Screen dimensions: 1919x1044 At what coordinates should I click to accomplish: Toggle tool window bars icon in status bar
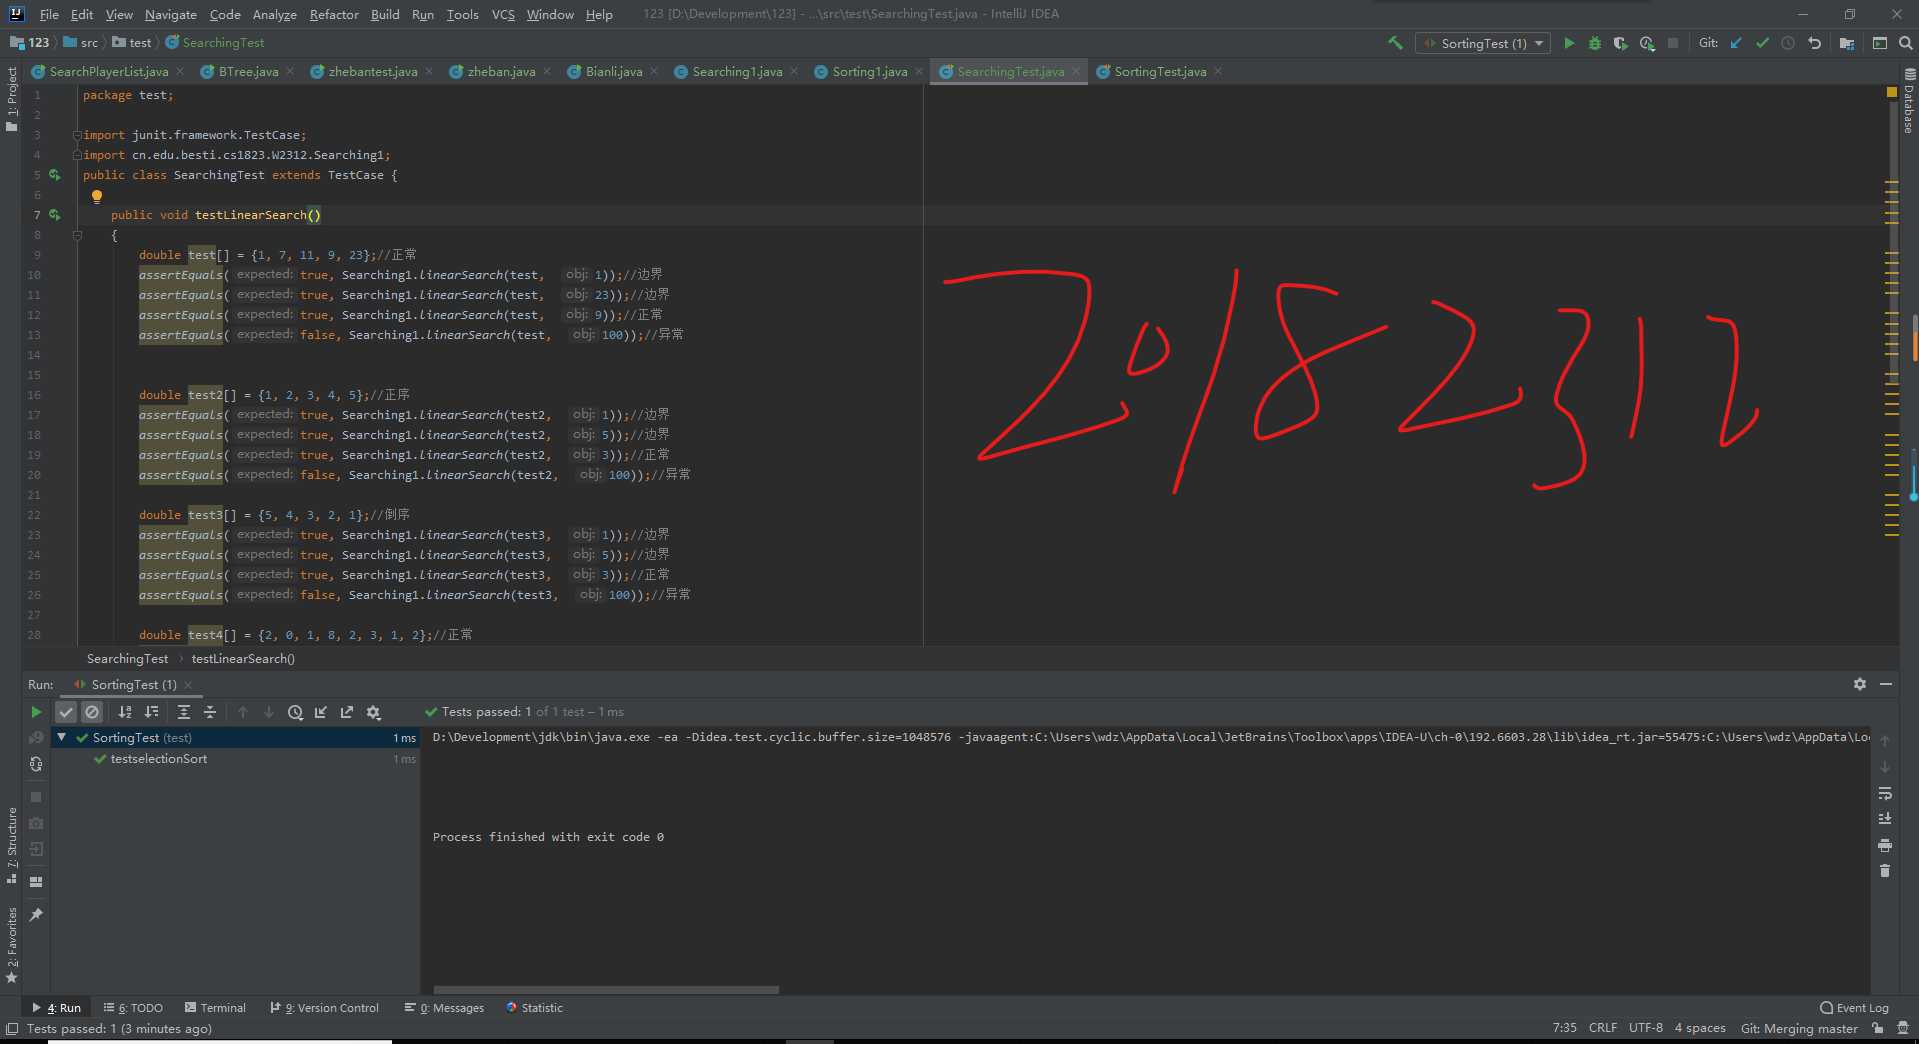(11, 1028)
